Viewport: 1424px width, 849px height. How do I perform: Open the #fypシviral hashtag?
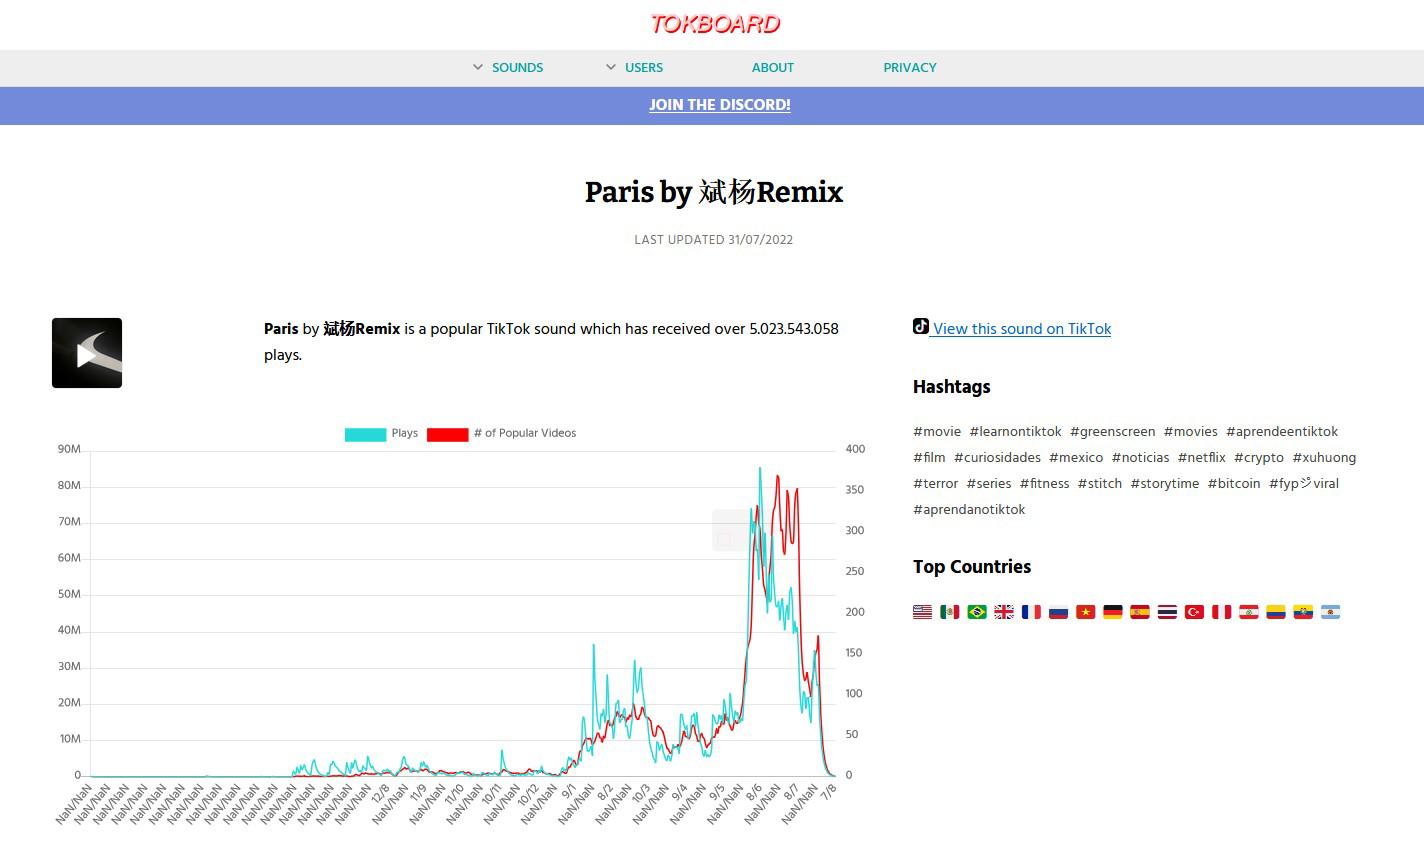(x=1304, y=484)
